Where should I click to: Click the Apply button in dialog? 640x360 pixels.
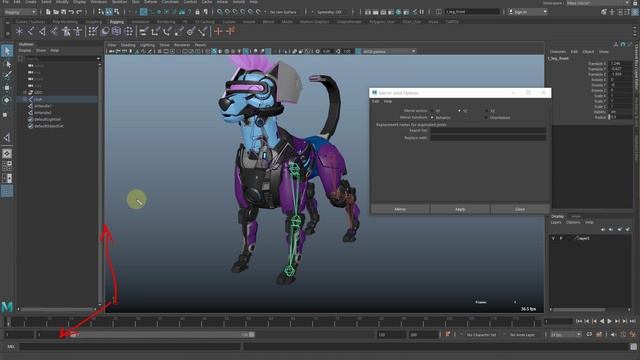point(460,209)
